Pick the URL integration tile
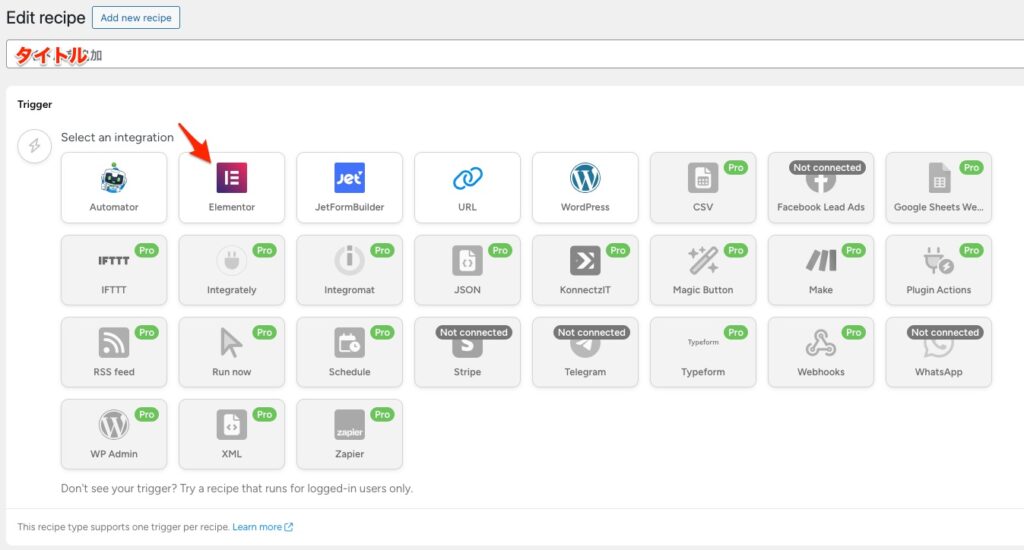Screen dimensions: 1024x550 [468, 187]
